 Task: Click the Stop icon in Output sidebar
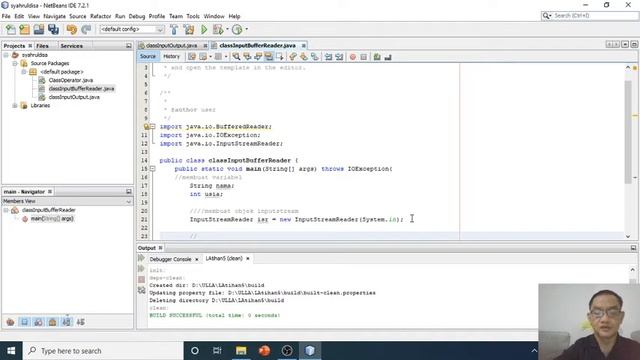tap(141, 279)
